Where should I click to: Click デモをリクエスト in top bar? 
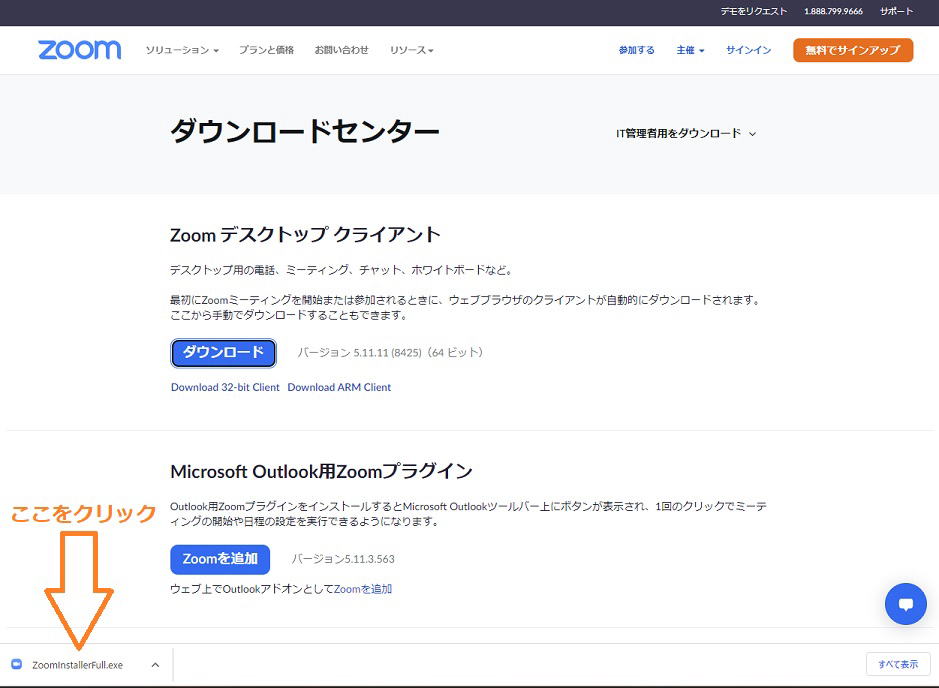753,11
